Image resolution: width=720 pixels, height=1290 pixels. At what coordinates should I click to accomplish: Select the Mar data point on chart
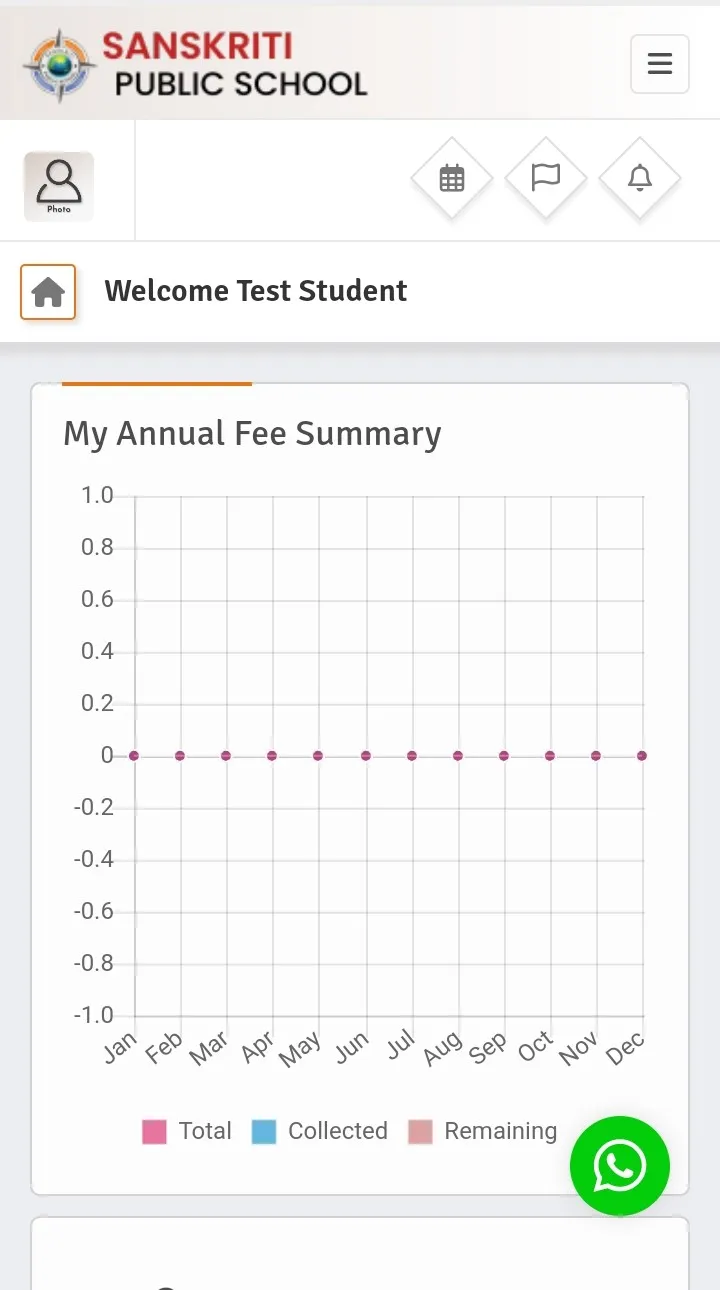click(226, 756)
